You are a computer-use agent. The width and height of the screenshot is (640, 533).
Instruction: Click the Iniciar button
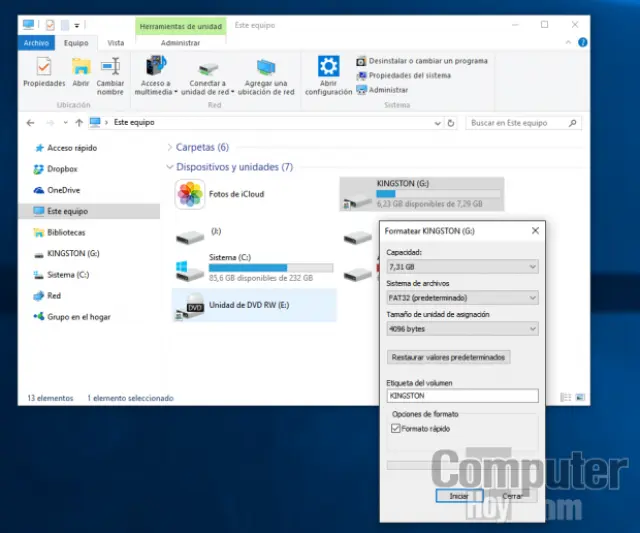click(459, 495)
